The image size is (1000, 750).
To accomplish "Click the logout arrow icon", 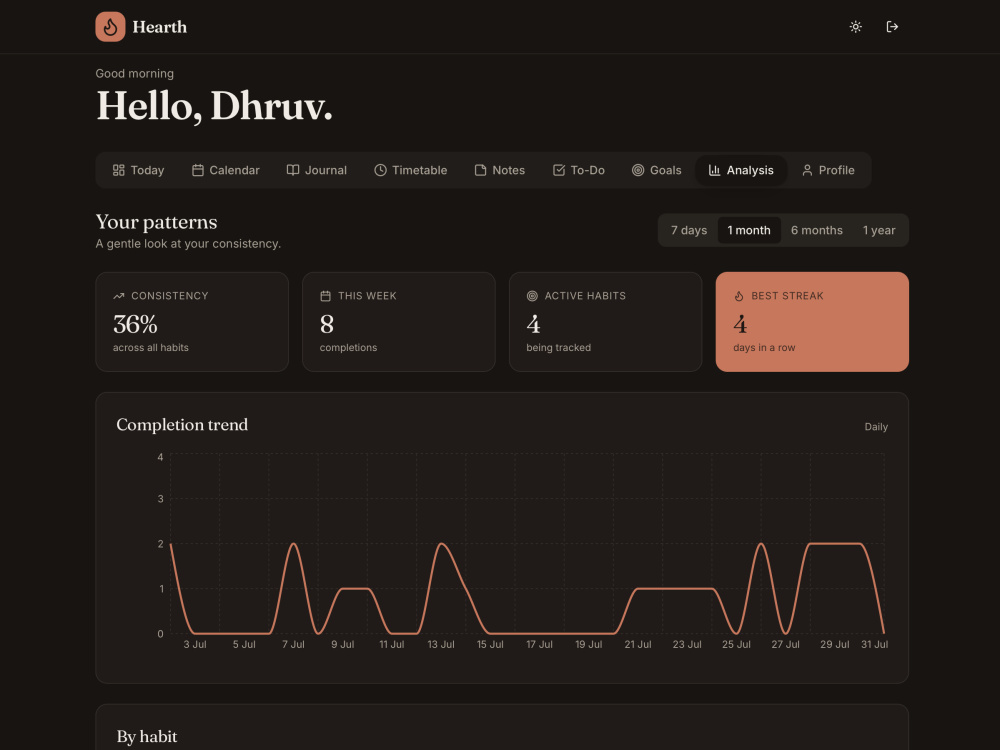I will click(892, 27).
